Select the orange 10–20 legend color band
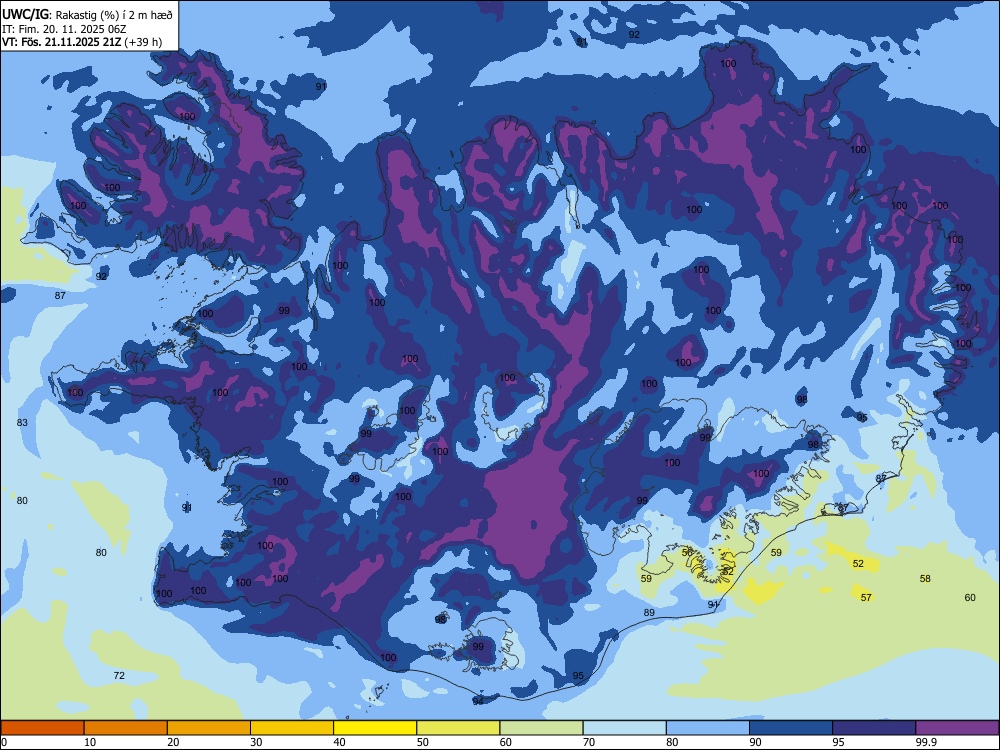This screenshot has height=750, width=1000. pyautogui.click(x=126, y=728)
